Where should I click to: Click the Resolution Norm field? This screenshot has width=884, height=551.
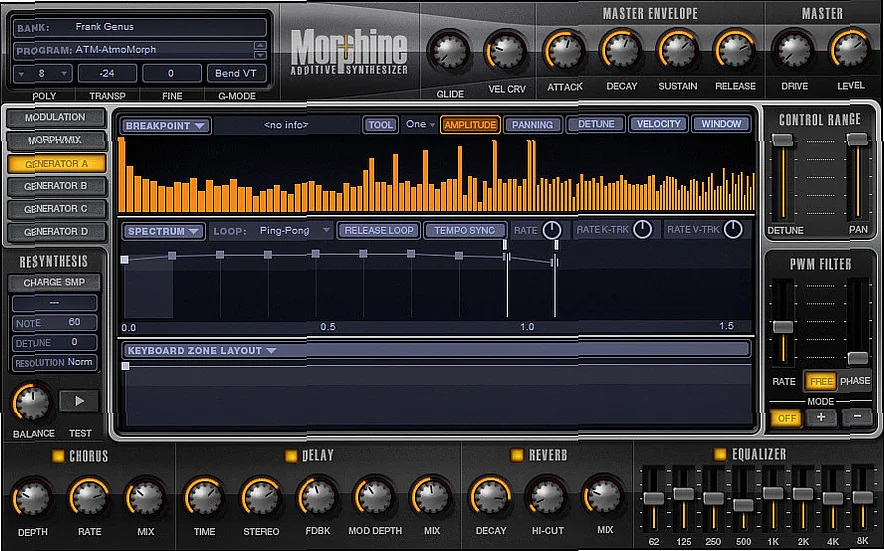click(54, 362)
